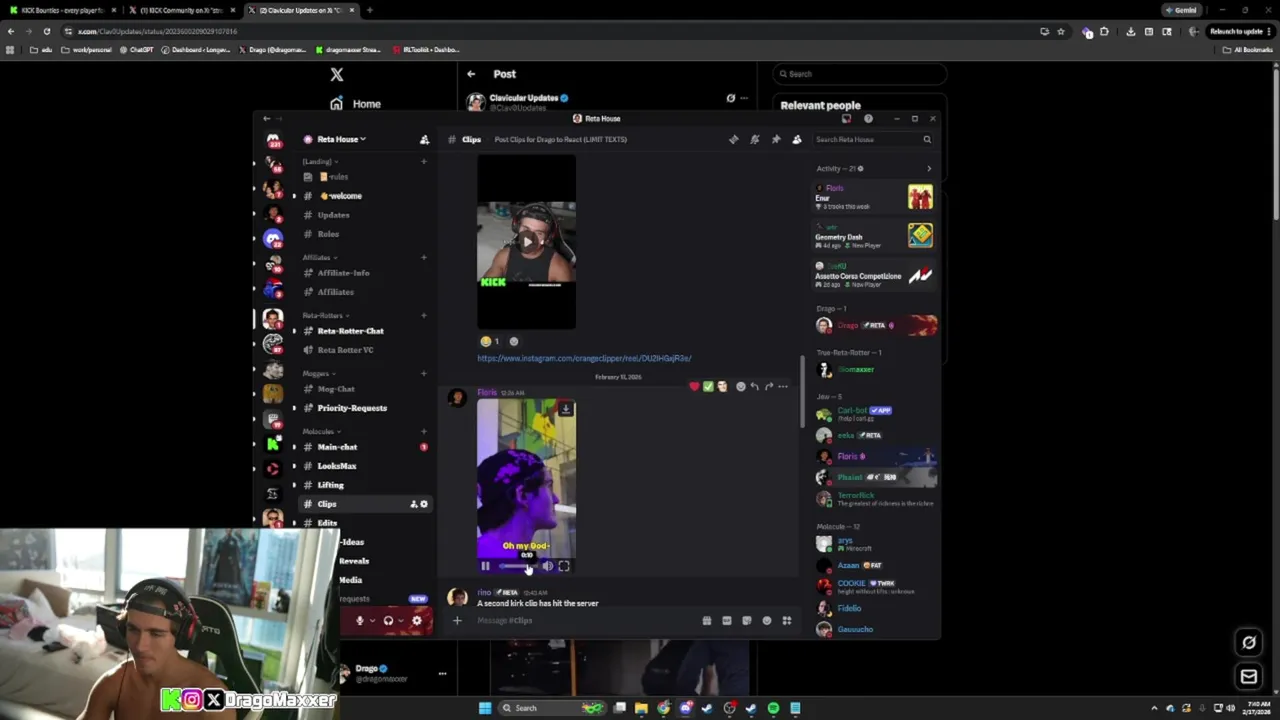Click the video clip progress bar
Image resolution: width=1280 pixels, height=720 pixels.
(x=518, y=566)
